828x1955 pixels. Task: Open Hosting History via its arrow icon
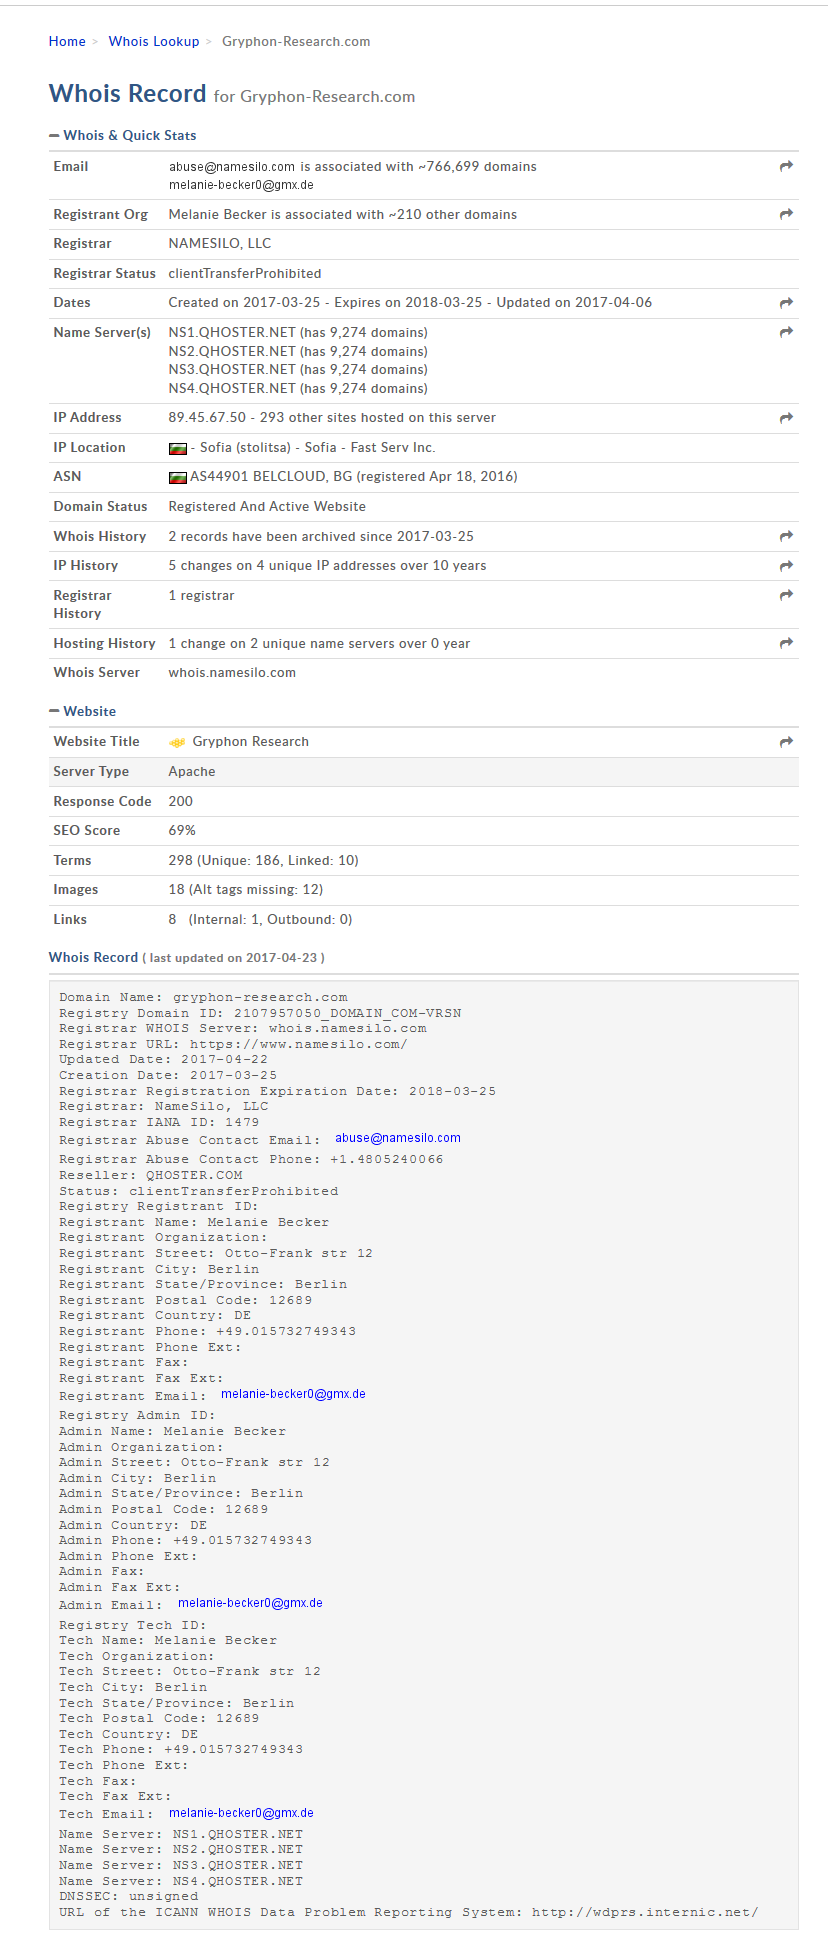tap(786, 643)
